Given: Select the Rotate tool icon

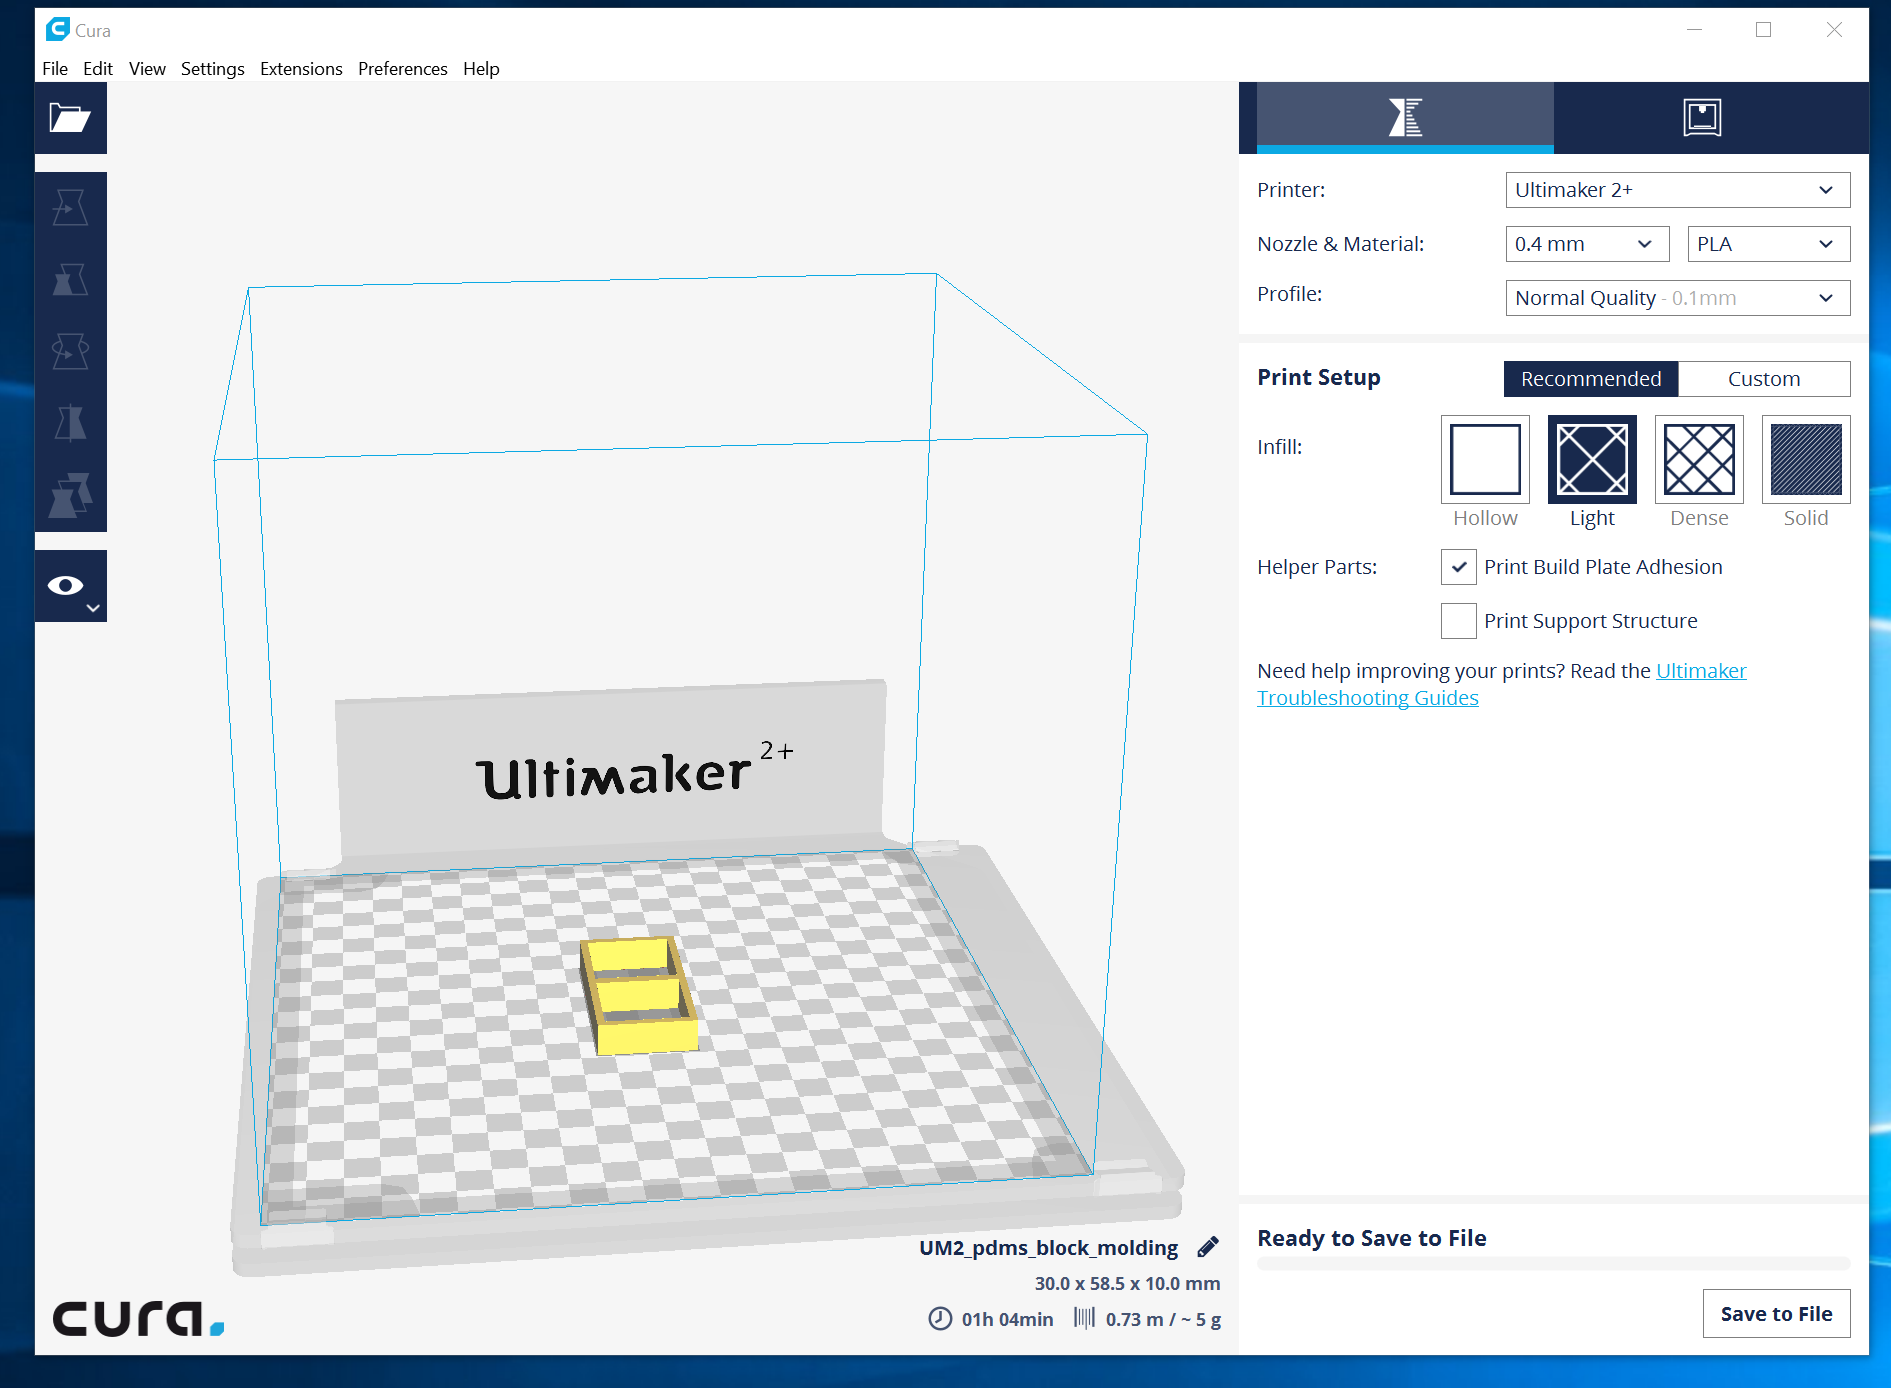Looking at the screenshot, I should [70, 352].
